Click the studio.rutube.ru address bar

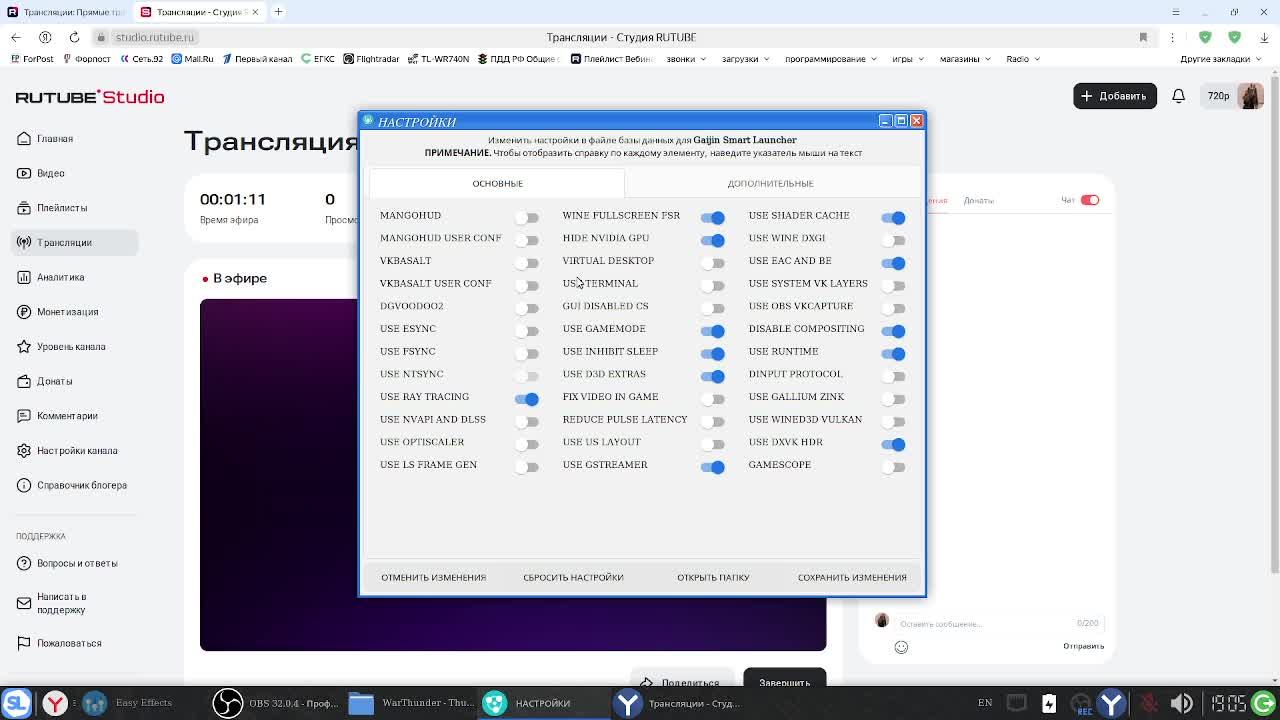coord(154,37)
